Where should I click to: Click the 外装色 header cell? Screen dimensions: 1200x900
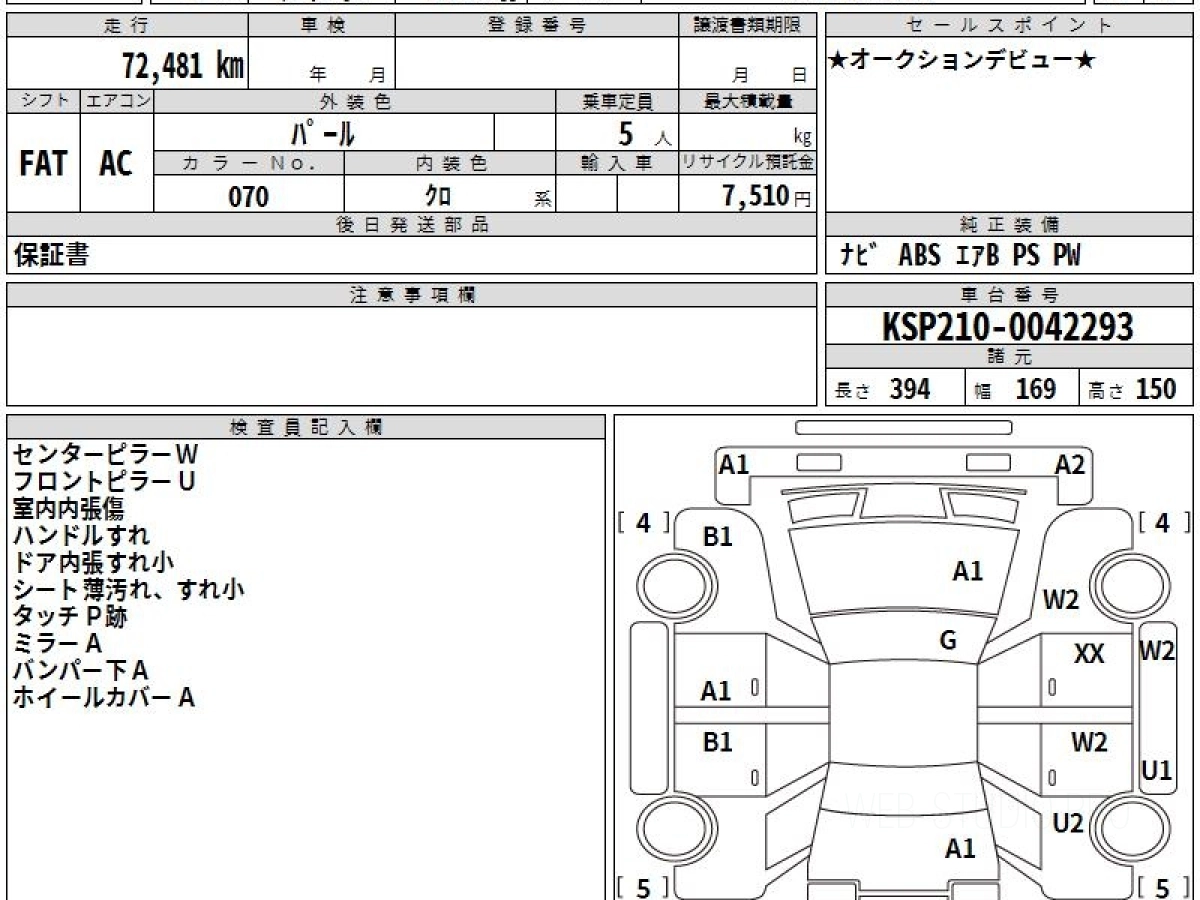click(355, 101)
